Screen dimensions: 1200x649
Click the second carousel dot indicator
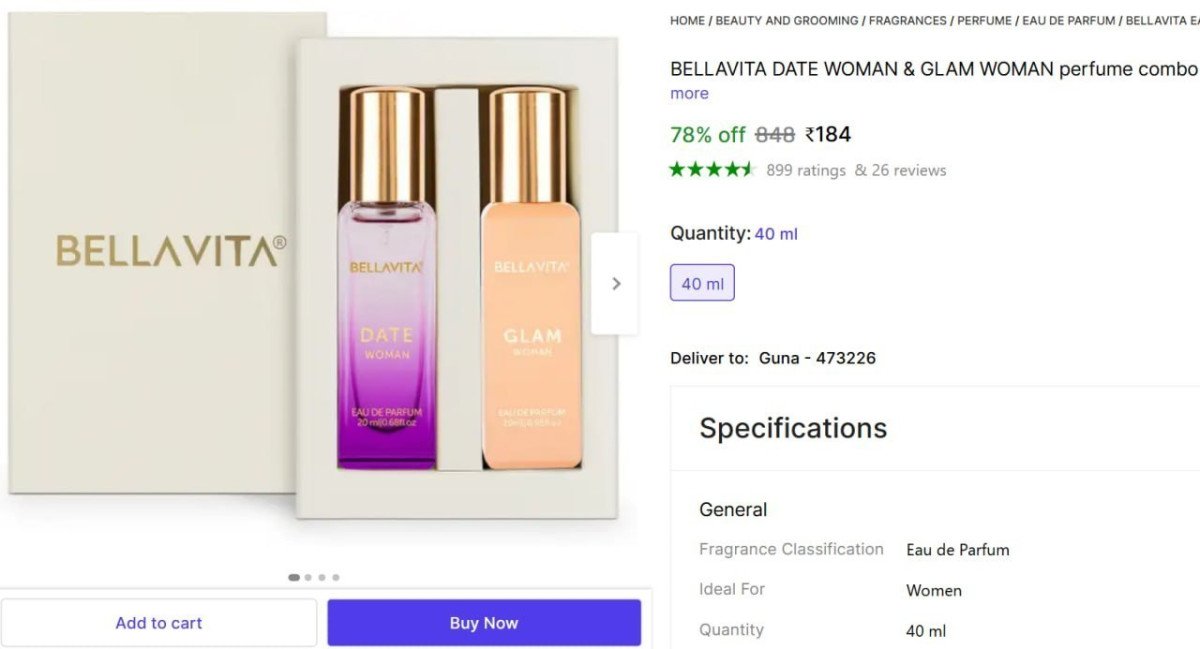307,577
